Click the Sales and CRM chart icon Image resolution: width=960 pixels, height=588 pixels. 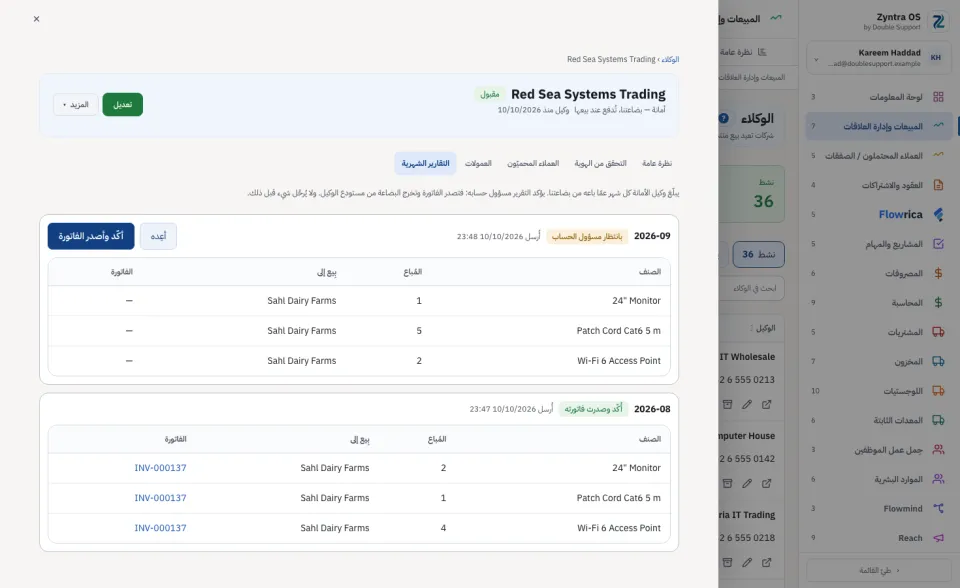[938, 126]
